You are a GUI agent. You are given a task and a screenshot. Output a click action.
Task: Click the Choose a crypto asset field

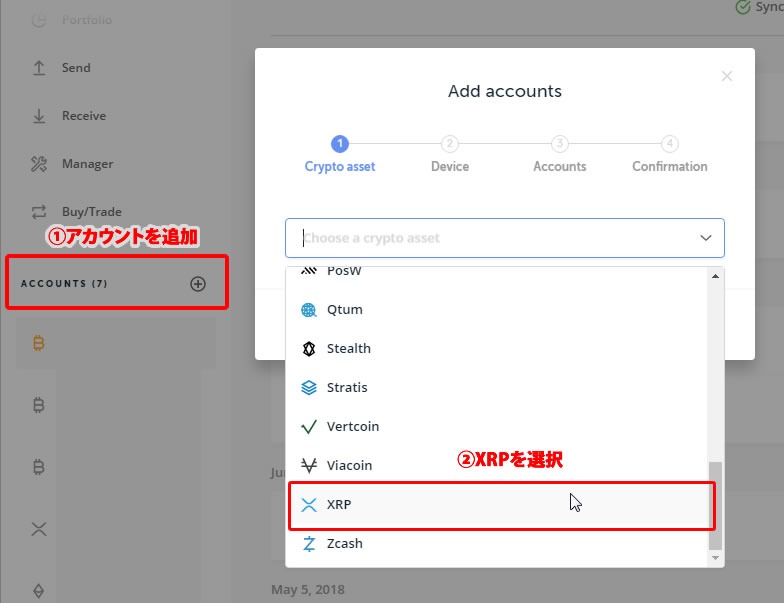504,238
